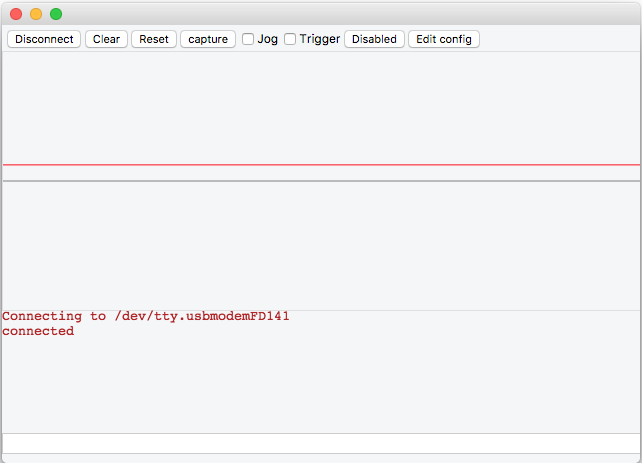Screen dimensions: 642x463
Task: Reset the device using Reset button
Action: 154,39
